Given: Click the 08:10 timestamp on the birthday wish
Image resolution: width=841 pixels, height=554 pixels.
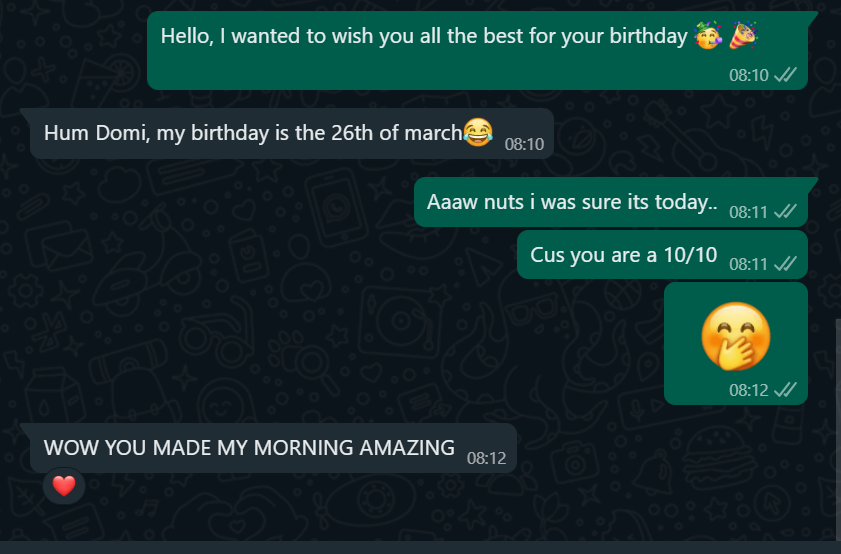Looking at the screenshot, I should [x=748, y=75].
